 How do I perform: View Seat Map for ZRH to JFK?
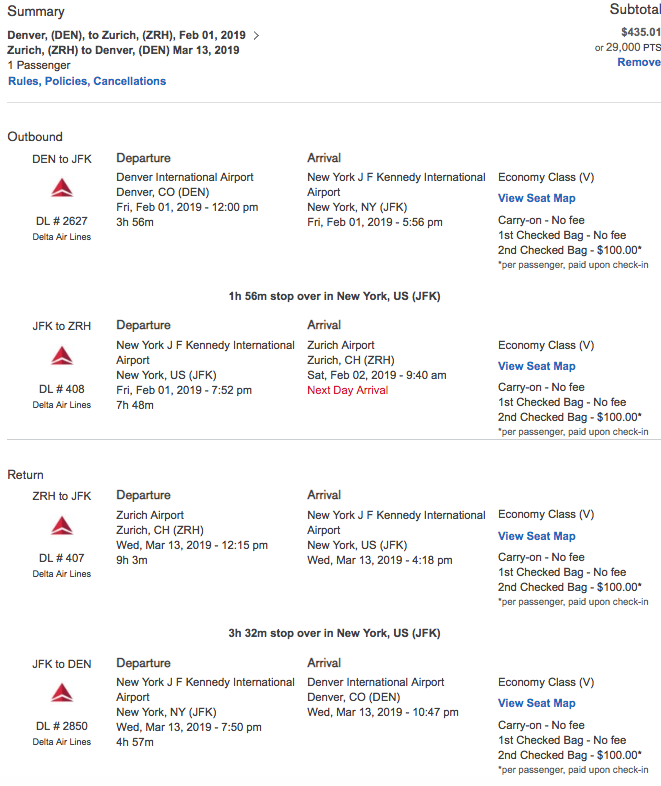click(x=536, y=536)
